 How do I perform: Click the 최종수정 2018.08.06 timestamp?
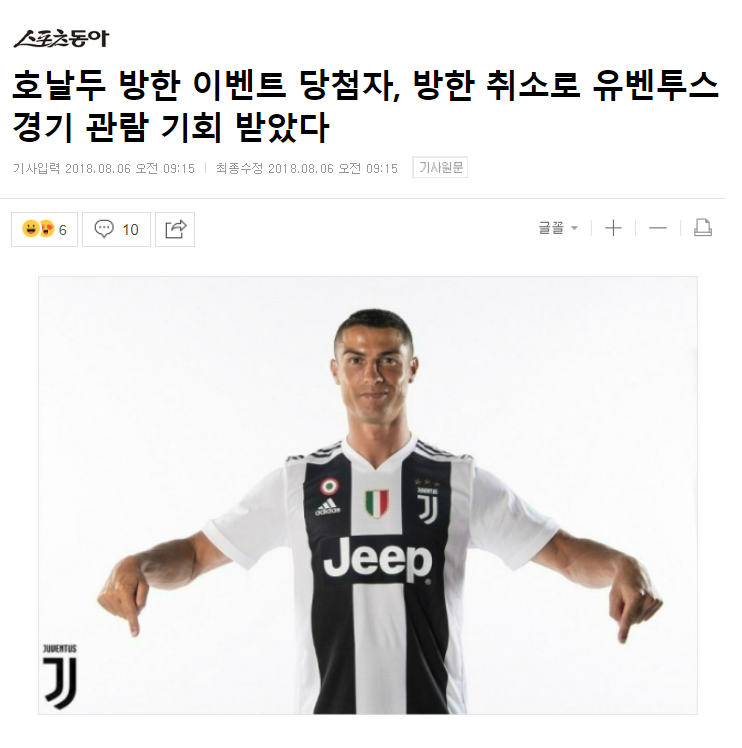pos(307,168)
